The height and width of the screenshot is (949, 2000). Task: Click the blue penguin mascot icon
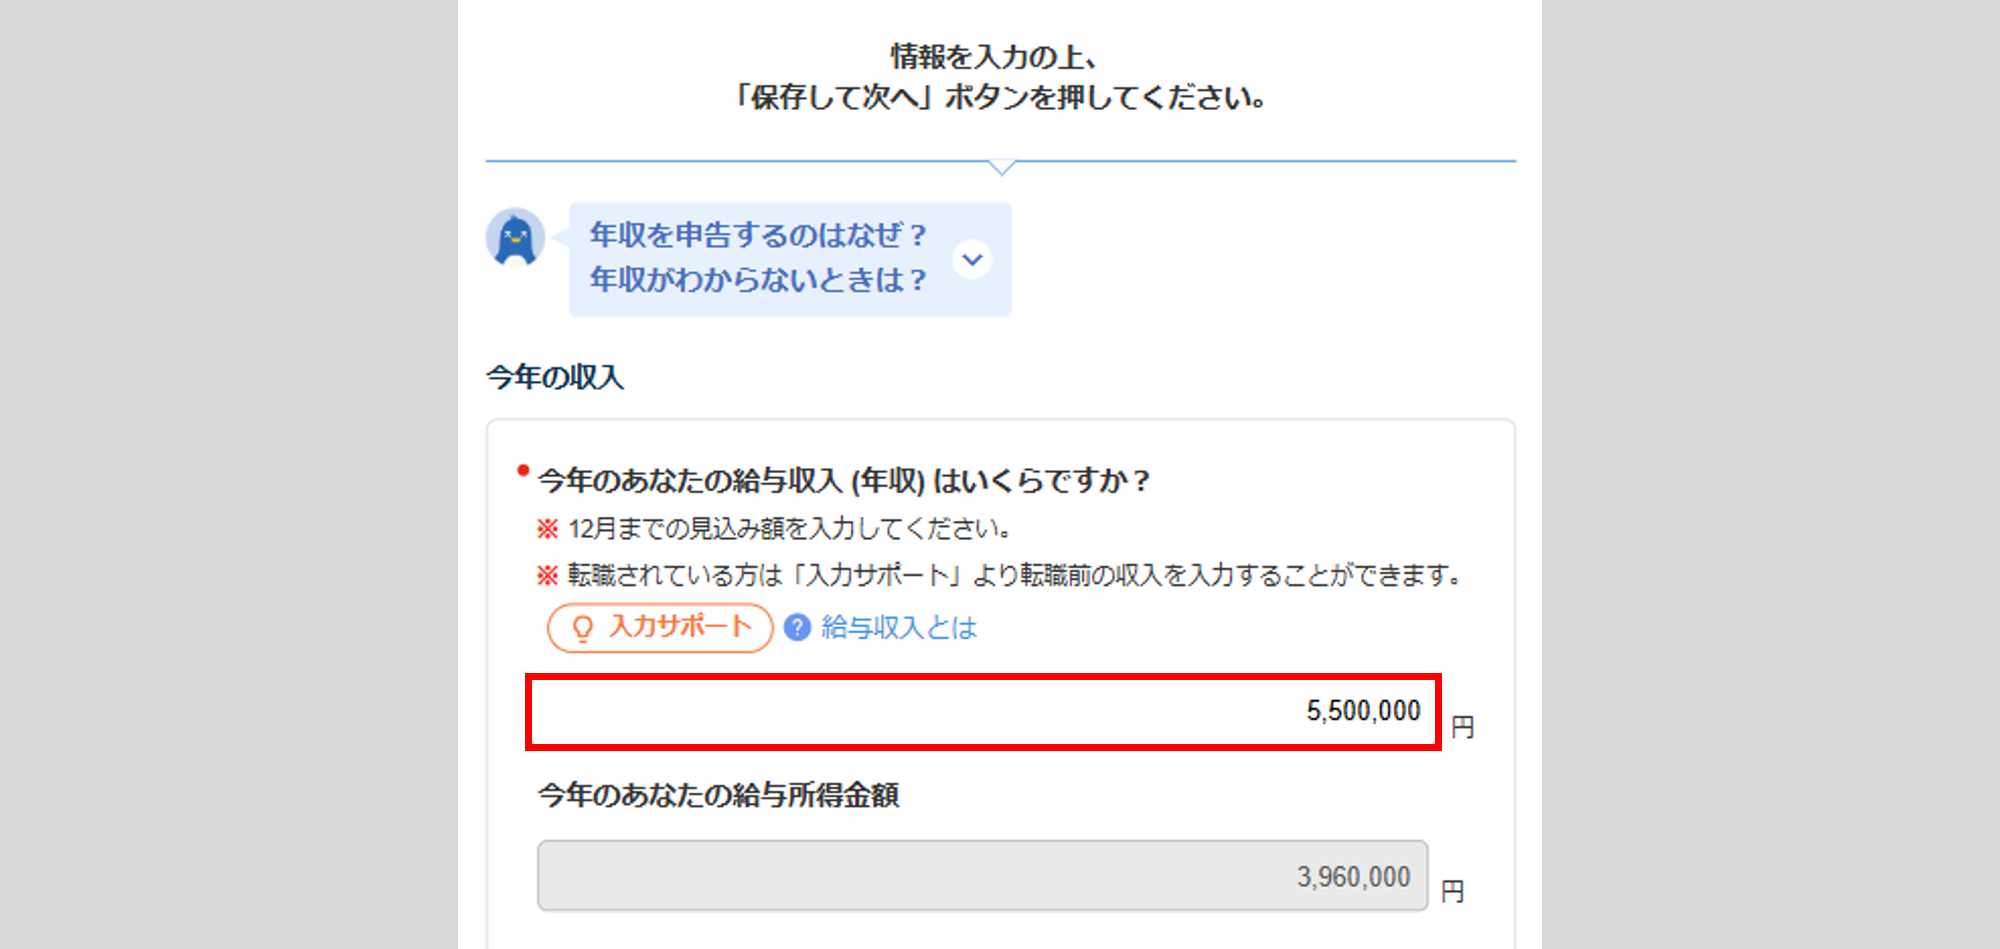pos(515,238)
